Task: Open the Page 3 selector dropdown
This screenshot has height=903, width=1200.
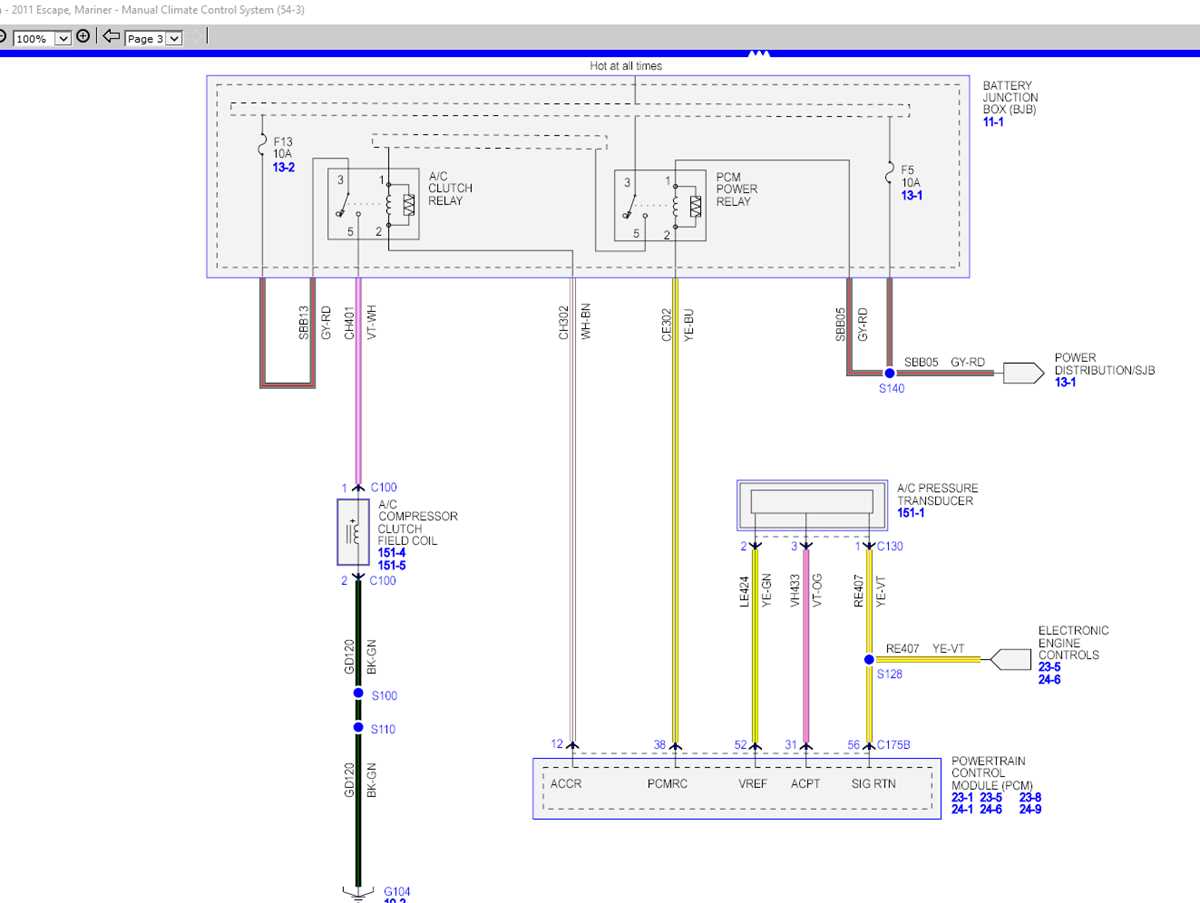Action: [174, 38]
